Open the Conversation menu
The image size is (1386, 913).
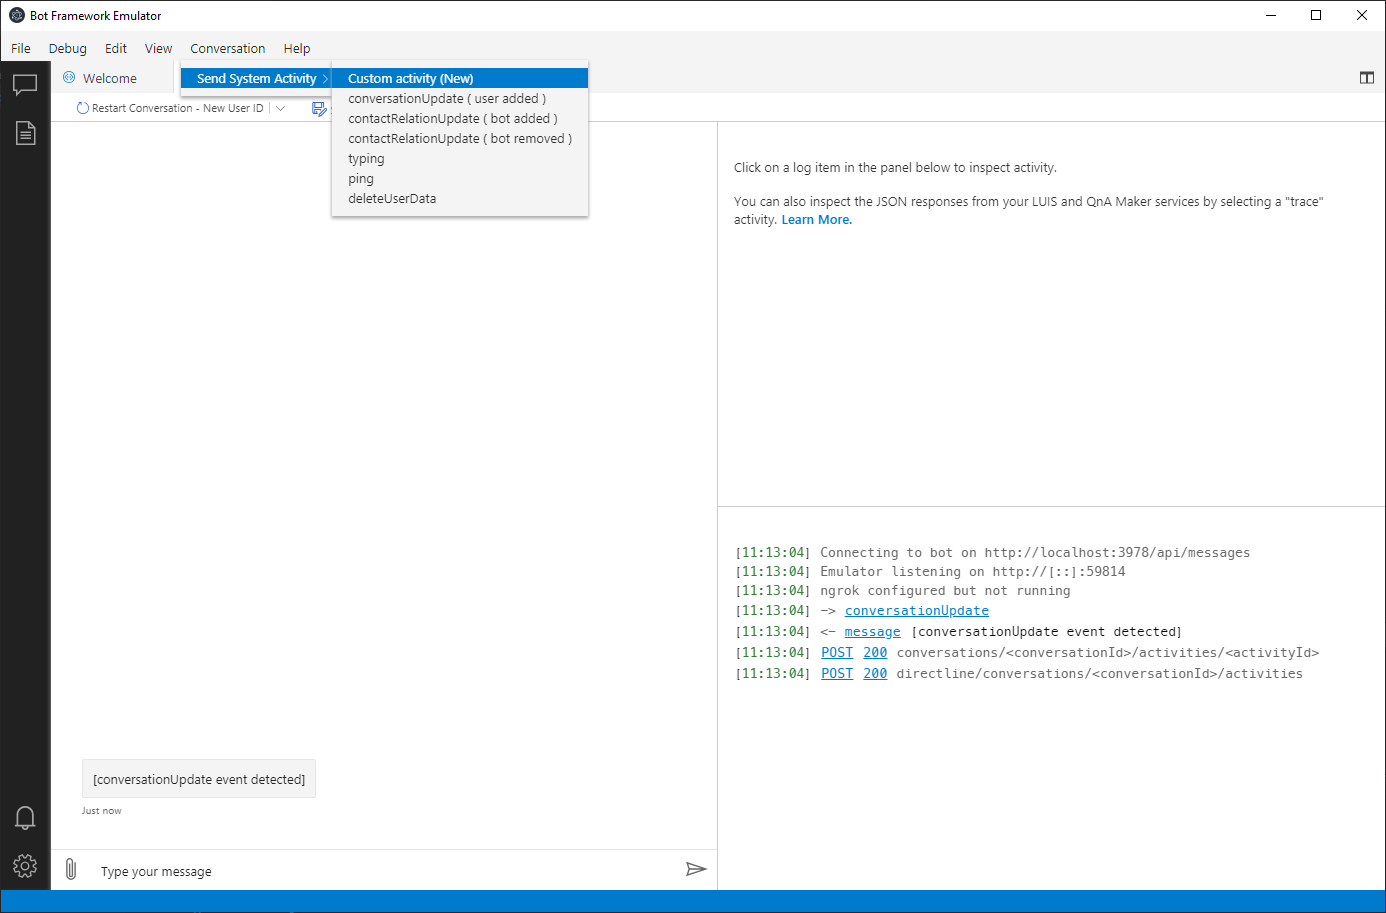click(x=228, y=48)
